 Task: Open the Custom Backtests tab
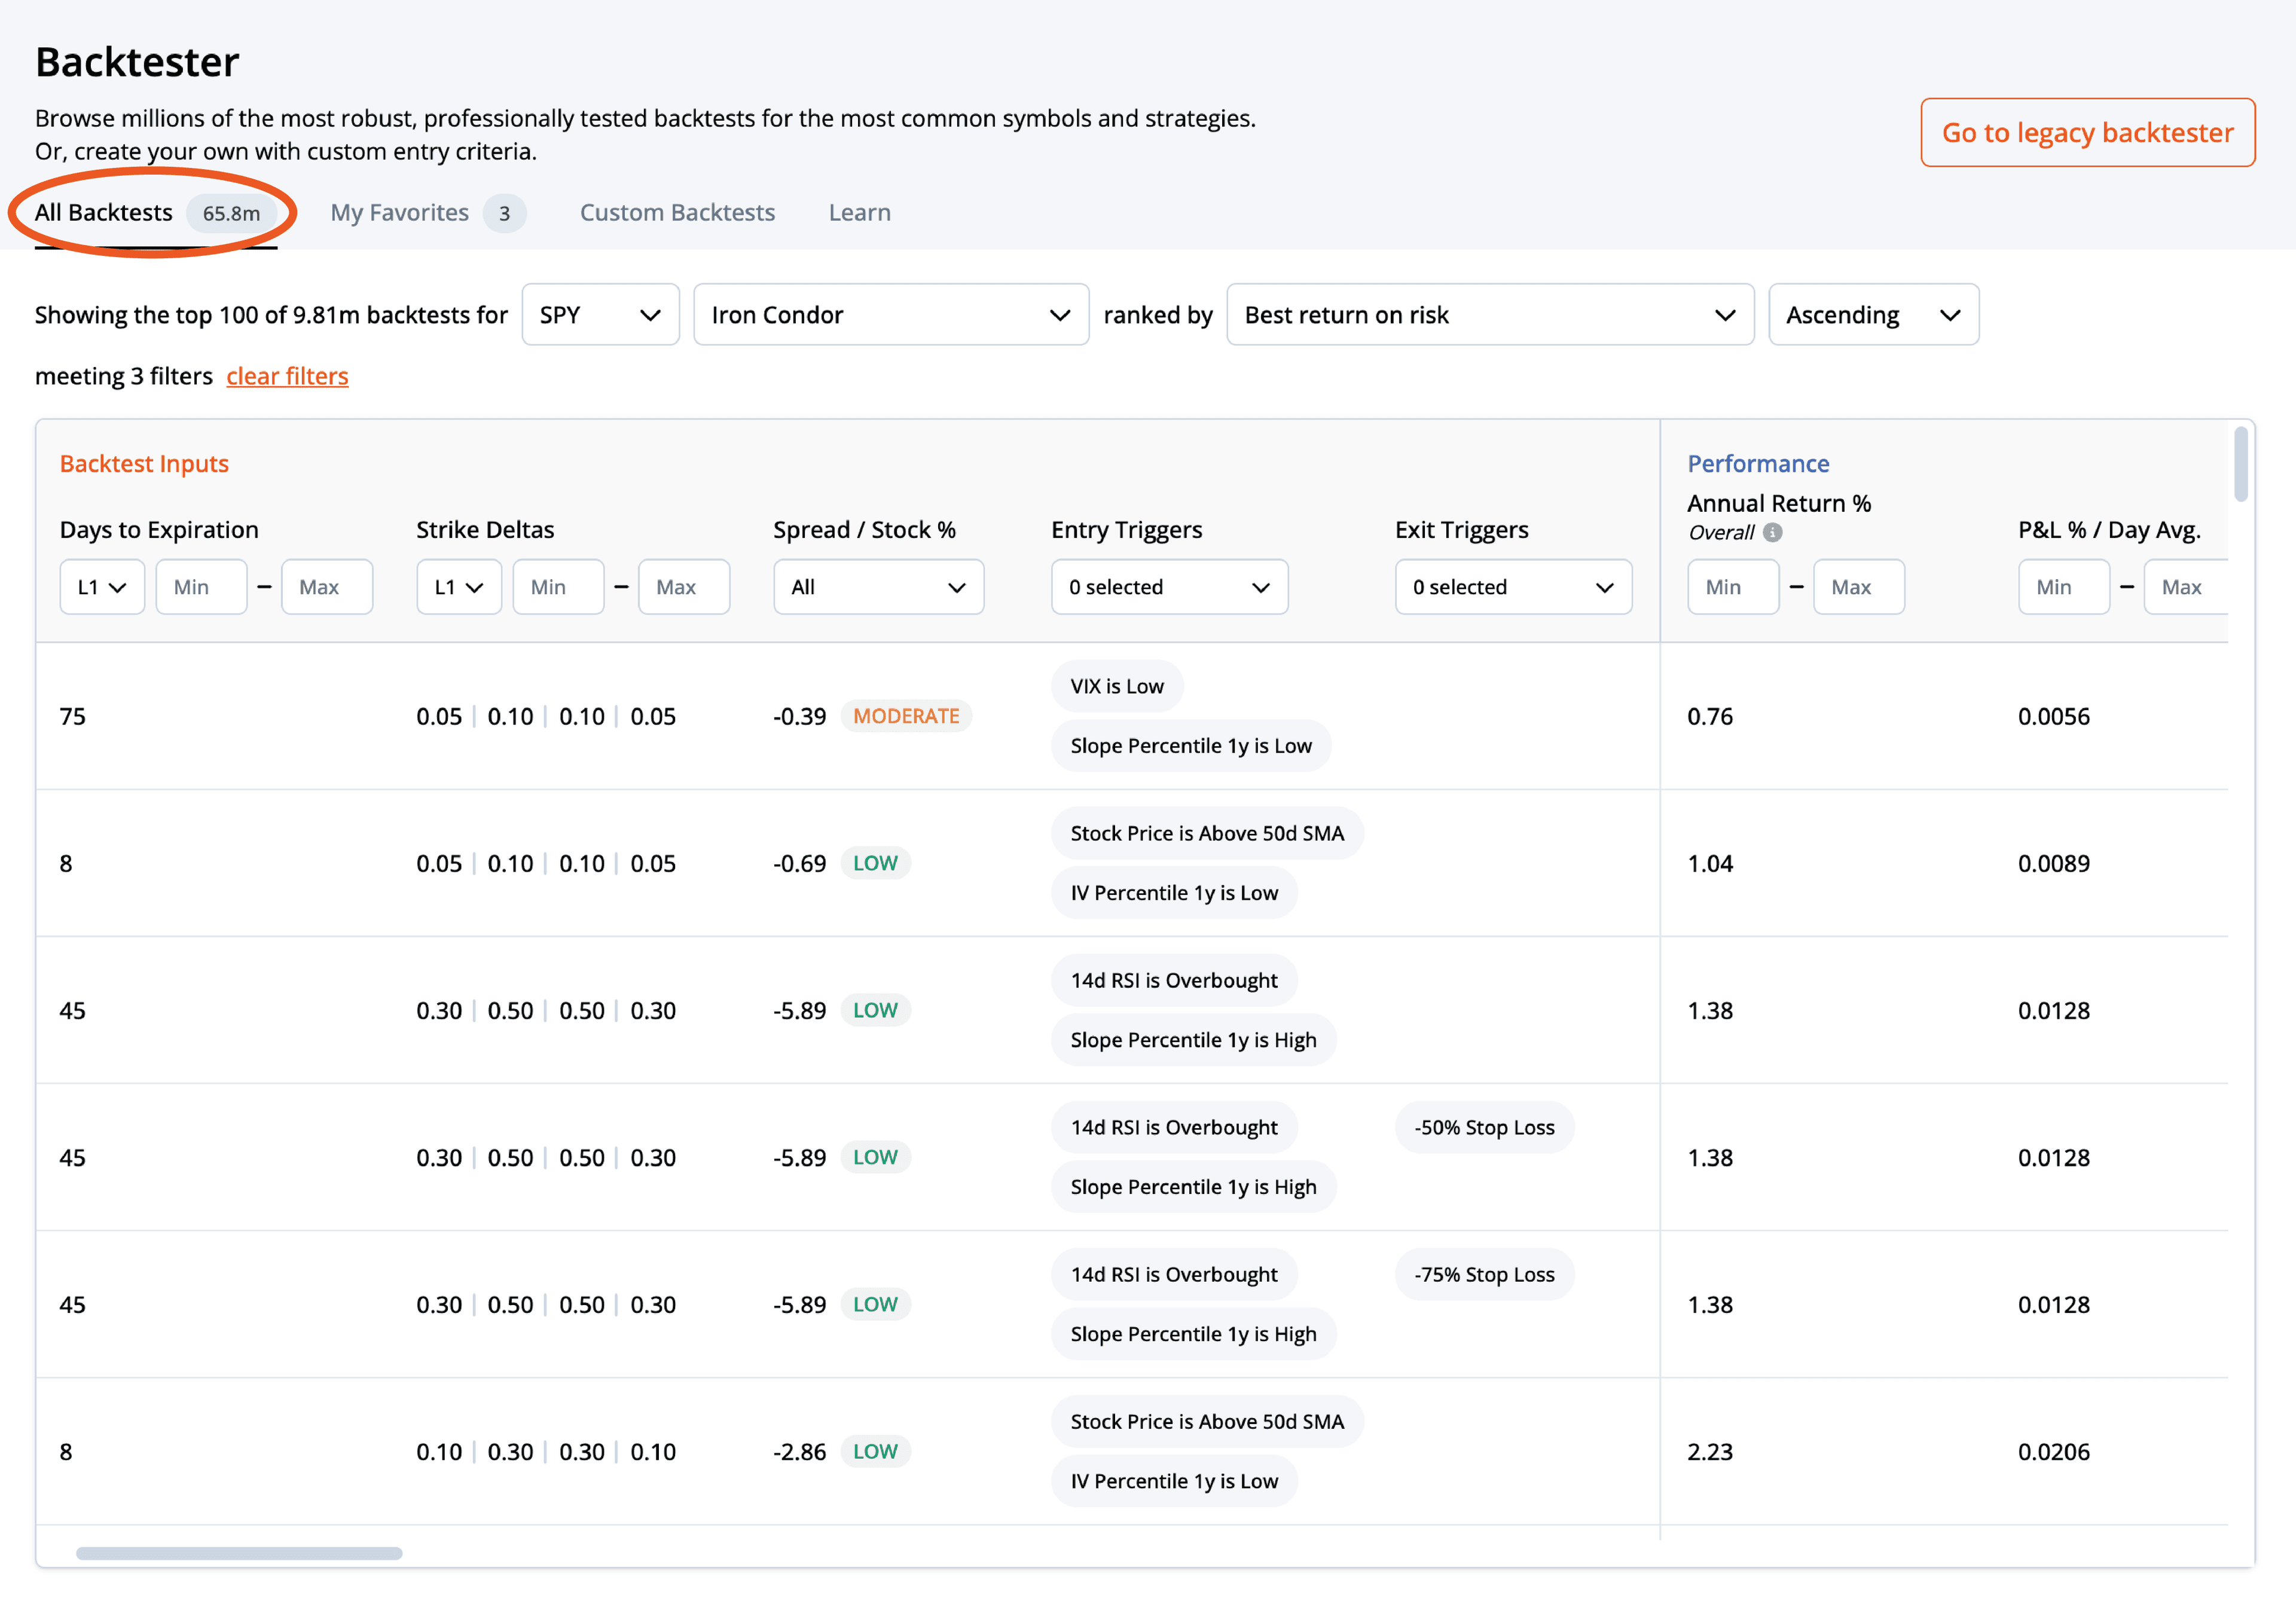click(677, 213)
